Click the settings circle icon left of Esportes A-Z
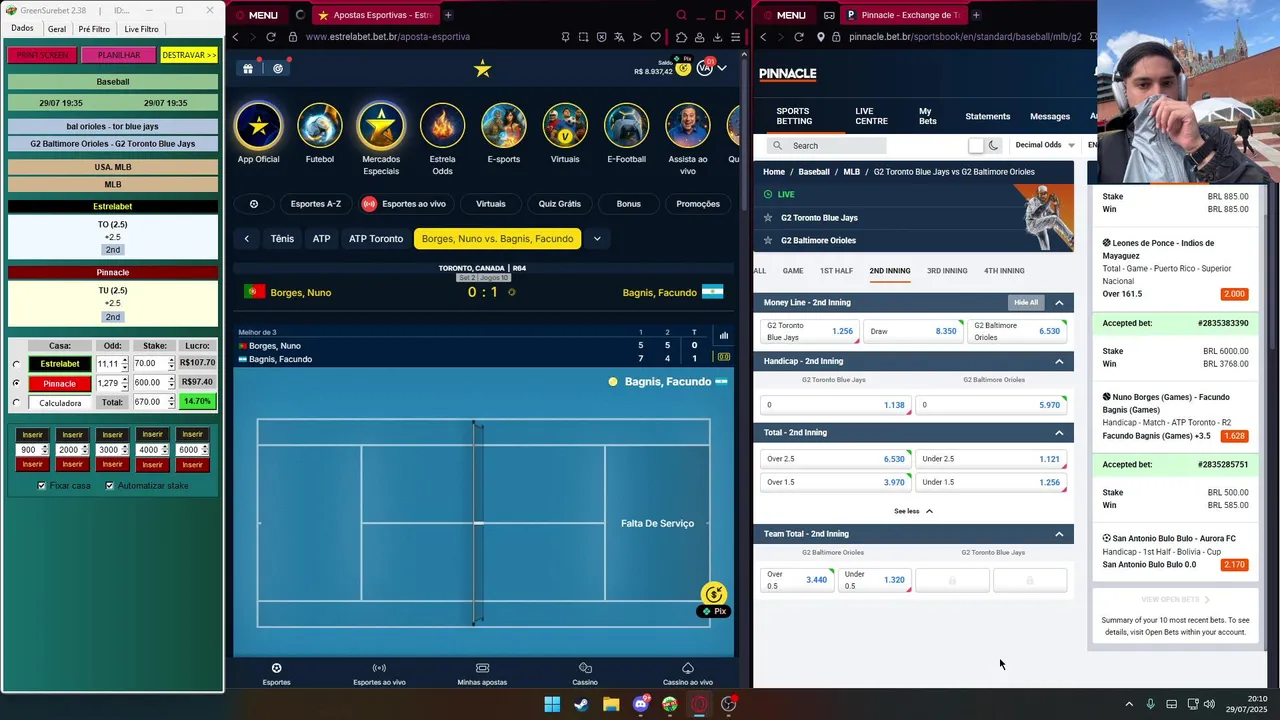The width and height of the screenshot is (1280, 720). 254,204
